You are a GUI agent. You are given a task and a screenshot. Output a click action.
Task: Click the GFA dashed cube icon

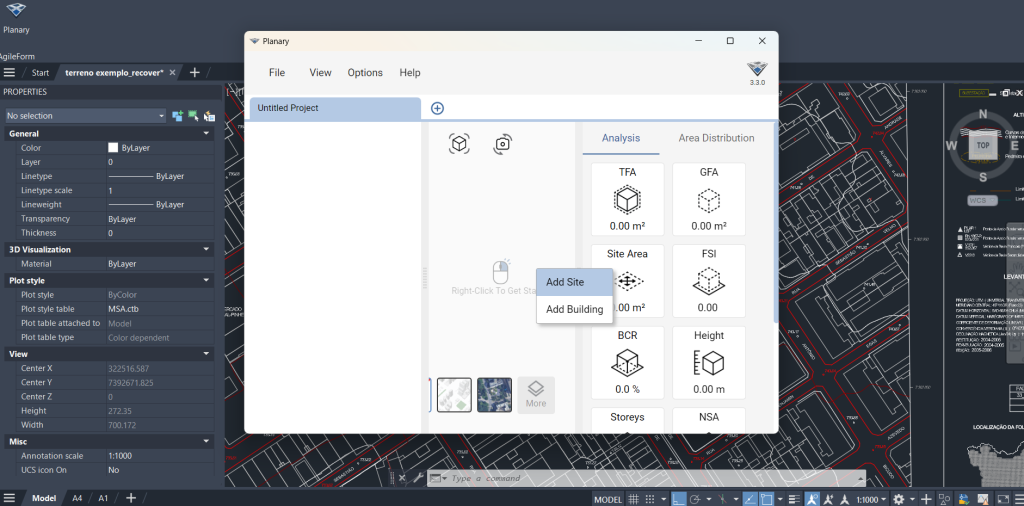709,199
